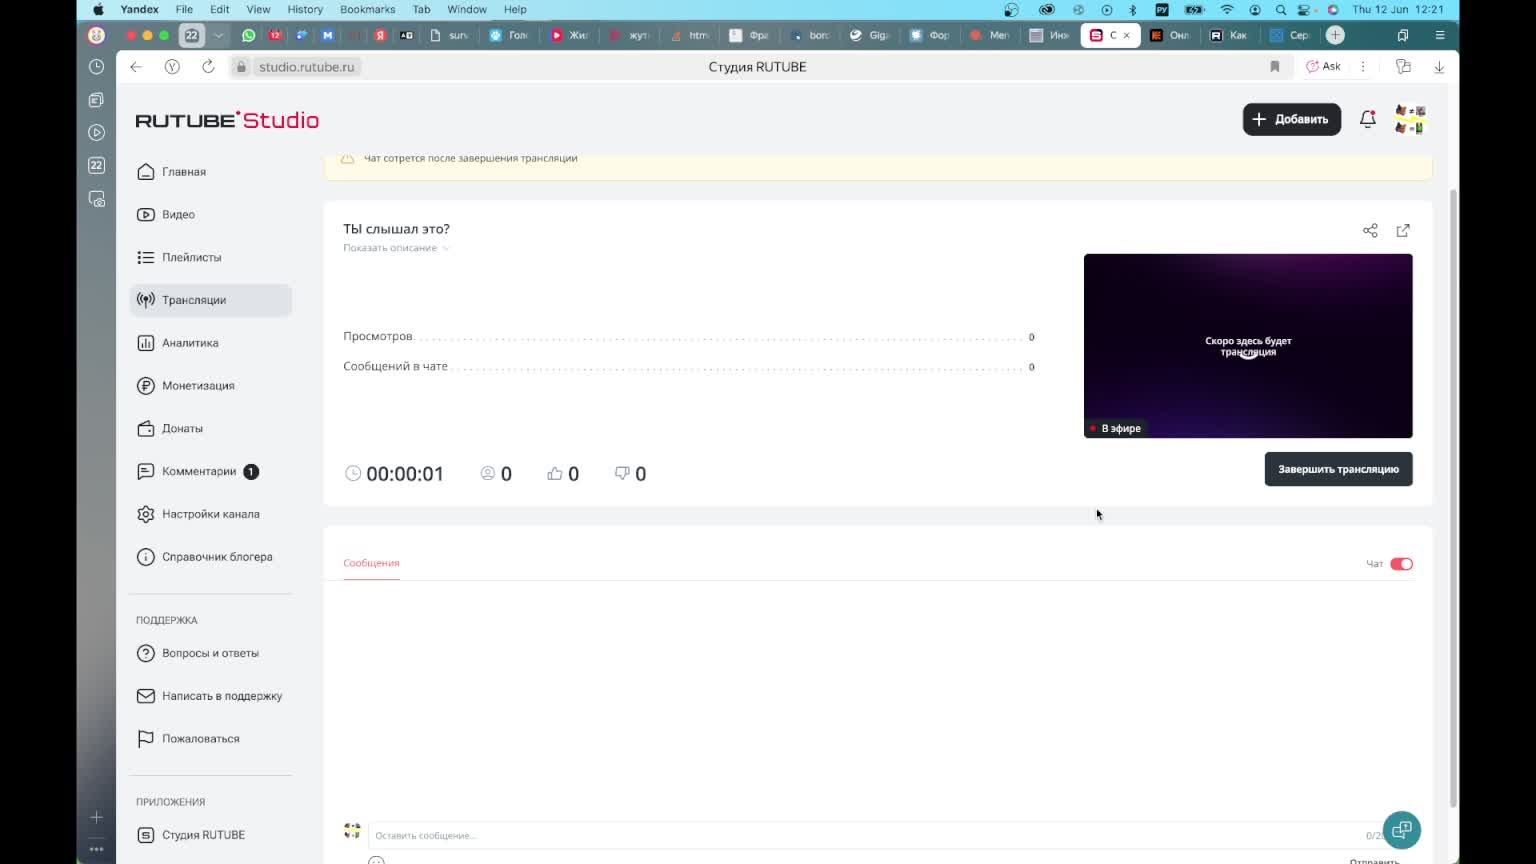The height and width of the screenshot is (864, 1536).
Task: Open the channel avatar menu
Action: (x=1410, y=119)
